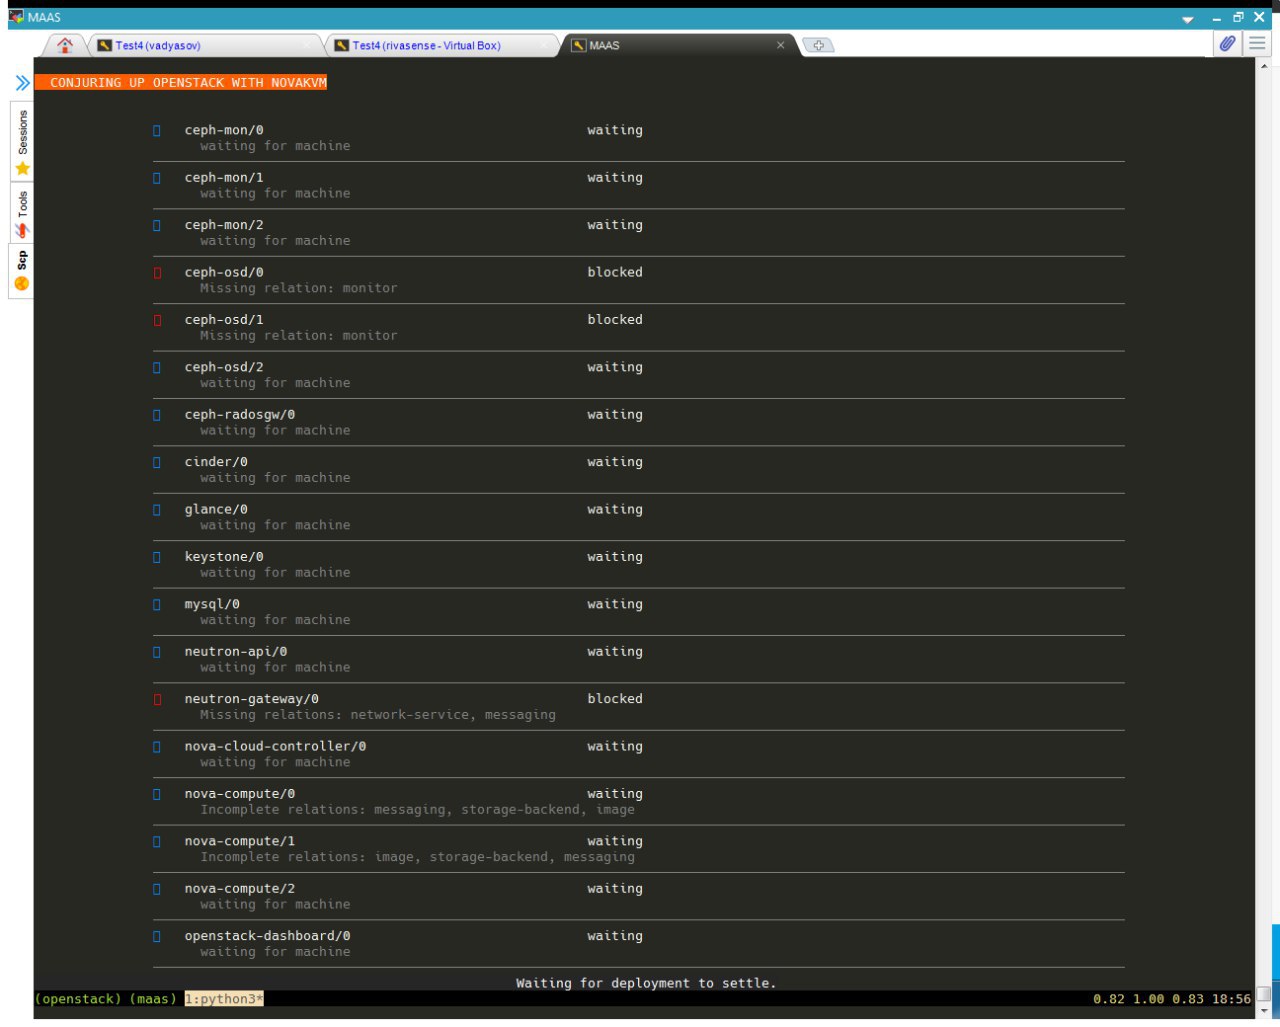This screenshot has width=1280, height=1027.
Task: Click the red status square beside neutron-gateway/0
Action: (x=157, y=699)
